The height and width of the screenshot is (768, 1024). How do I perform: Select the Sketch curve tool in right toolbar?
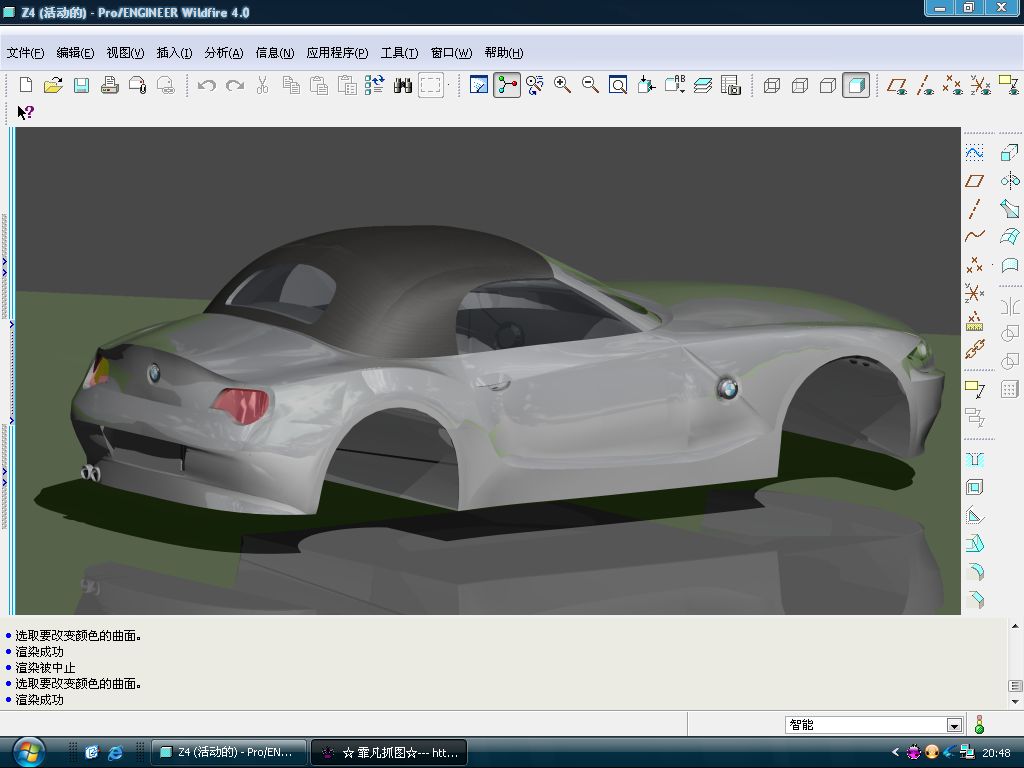click(975, 153)
